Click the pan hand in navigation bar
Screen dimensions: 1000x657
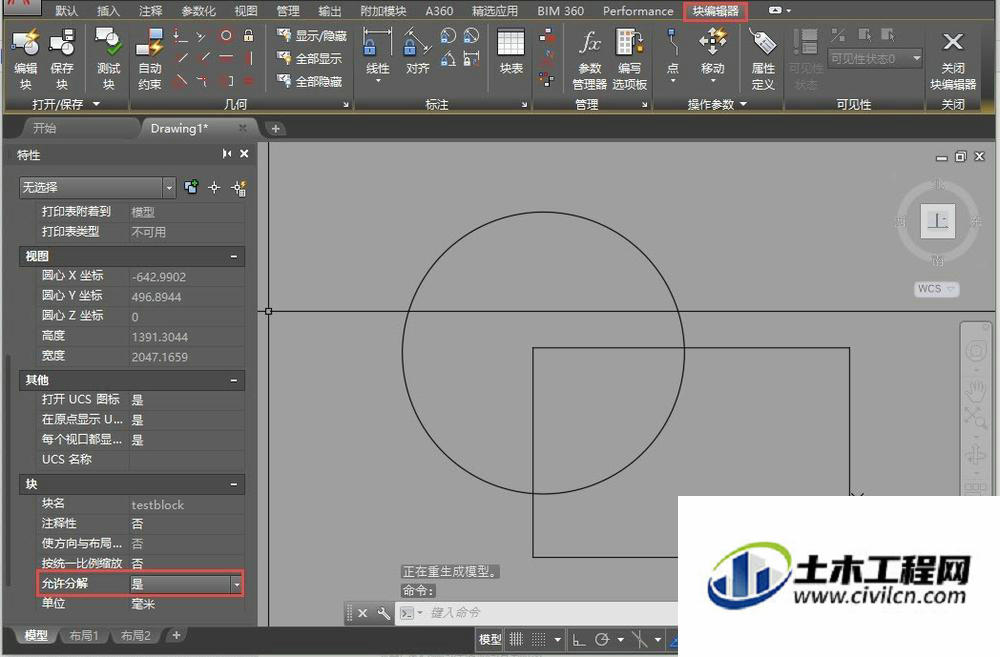point(974,391)
